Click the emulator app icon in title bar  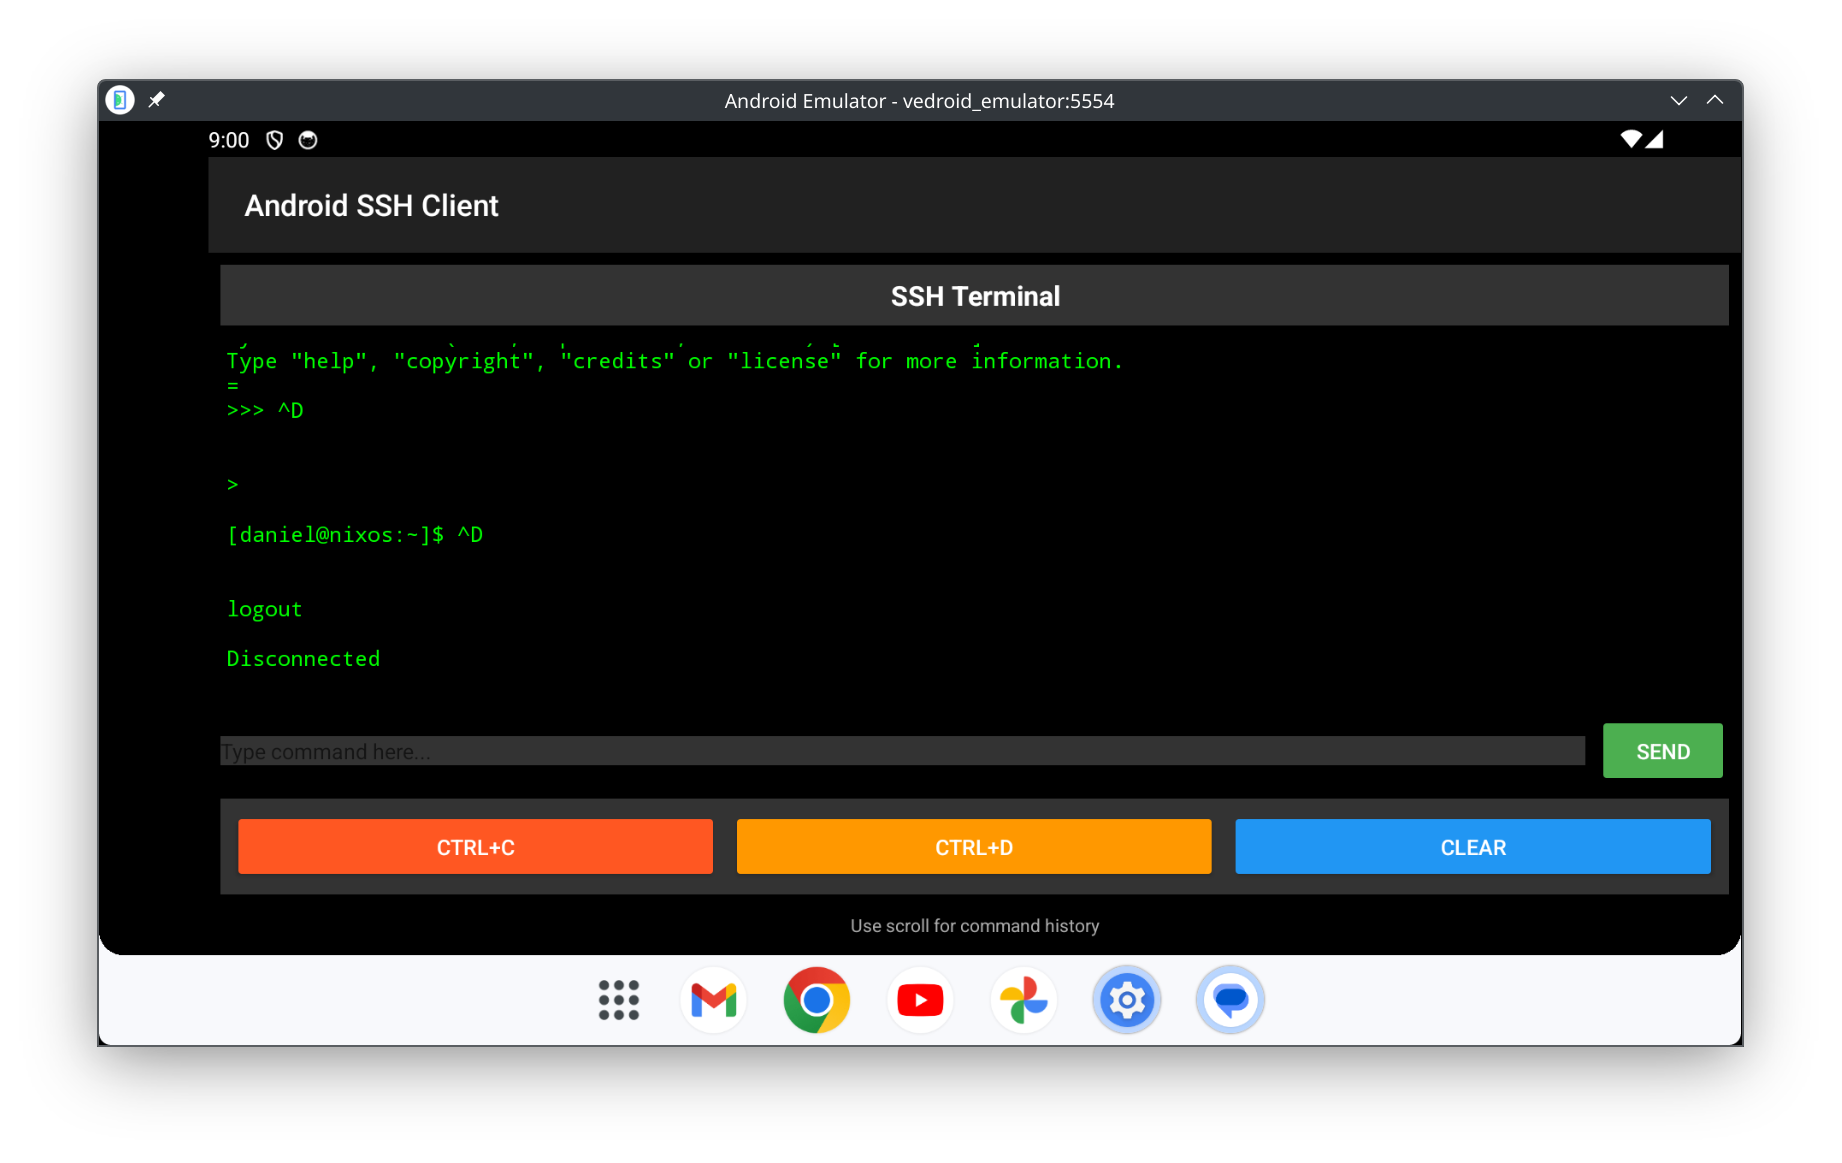[x=120, y=100]
